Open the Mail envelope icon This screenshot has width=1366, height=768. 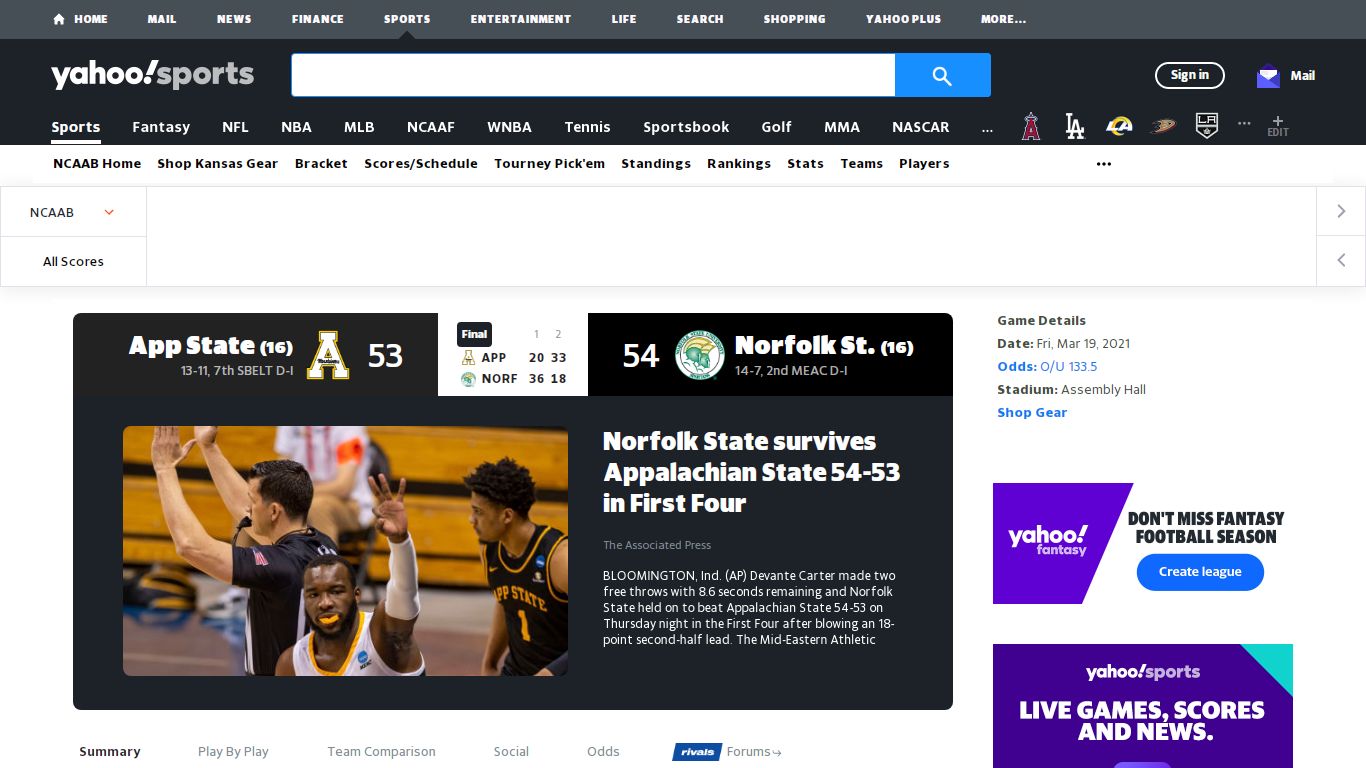[x=1268, y=75]
